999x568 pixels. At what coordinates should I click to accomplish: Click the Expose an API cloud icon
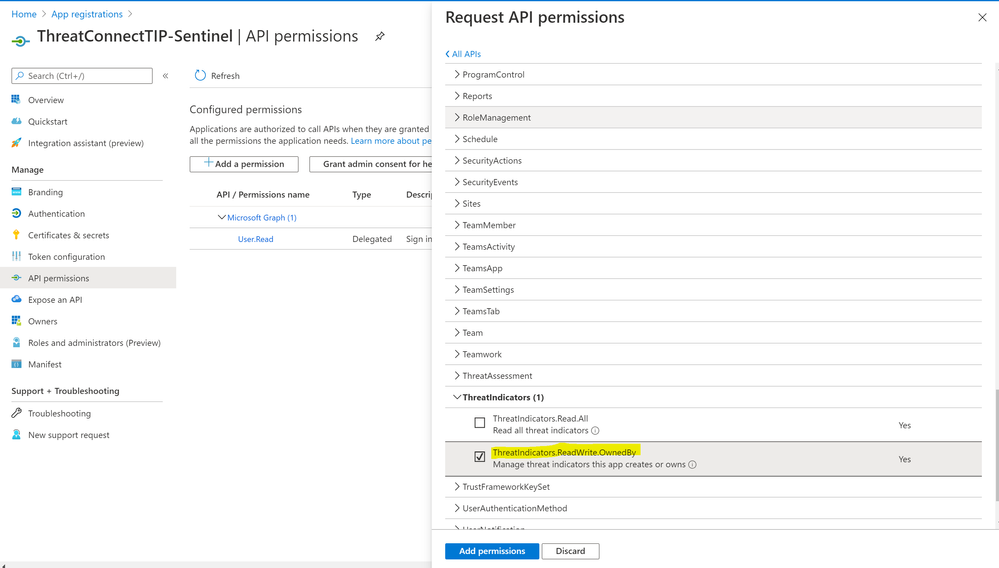(16, 299)
